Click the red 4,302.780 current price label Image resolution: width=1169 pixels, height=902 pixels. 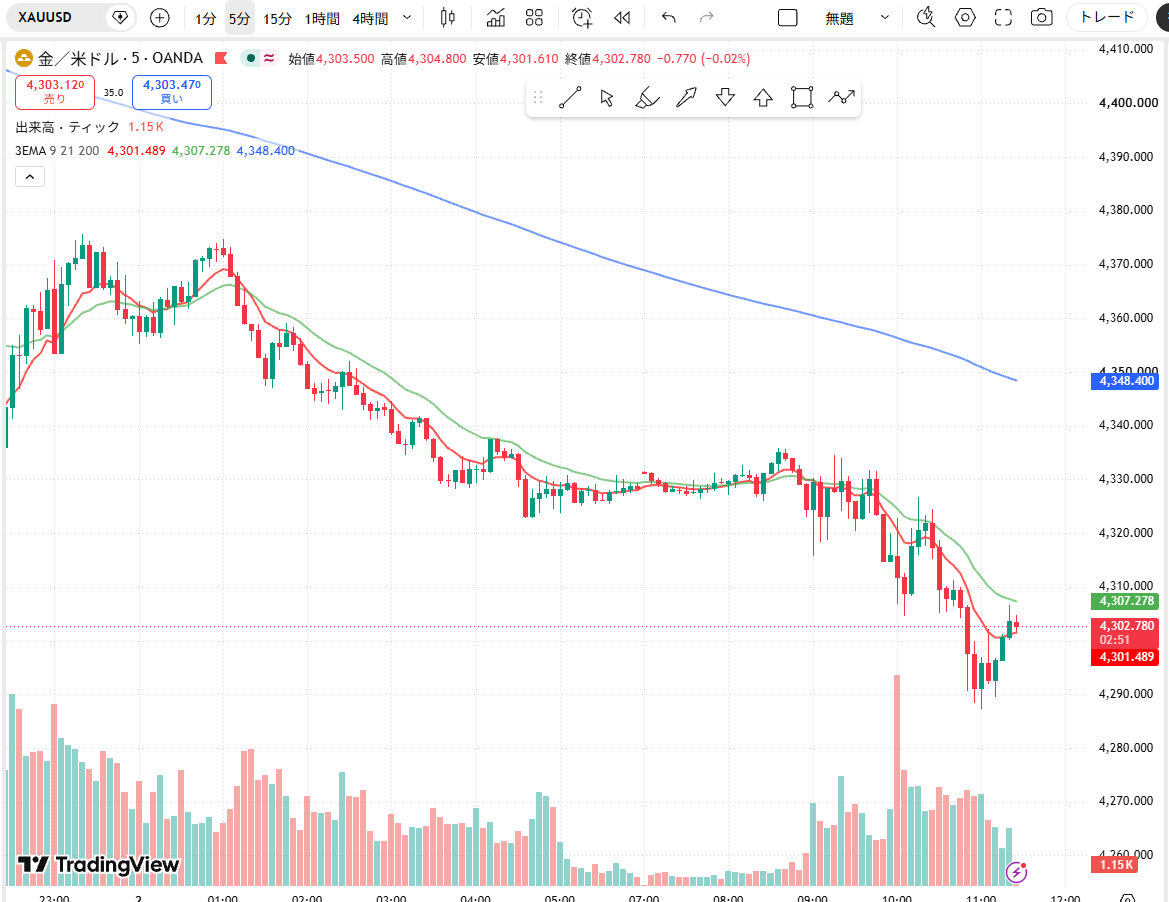pyautogui.click(x=1124, y=632)
